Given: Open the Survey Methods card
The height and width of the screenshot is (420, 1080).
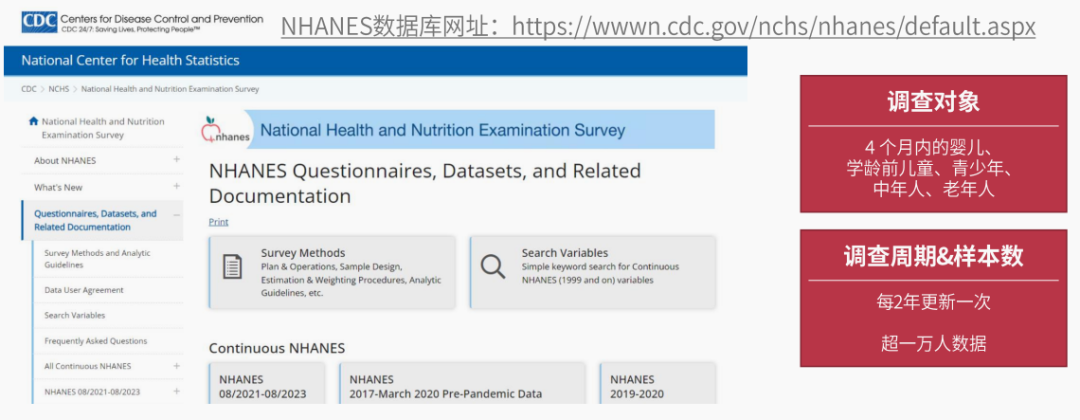Looking at the screenshot, I should click(x=332, y=272).
